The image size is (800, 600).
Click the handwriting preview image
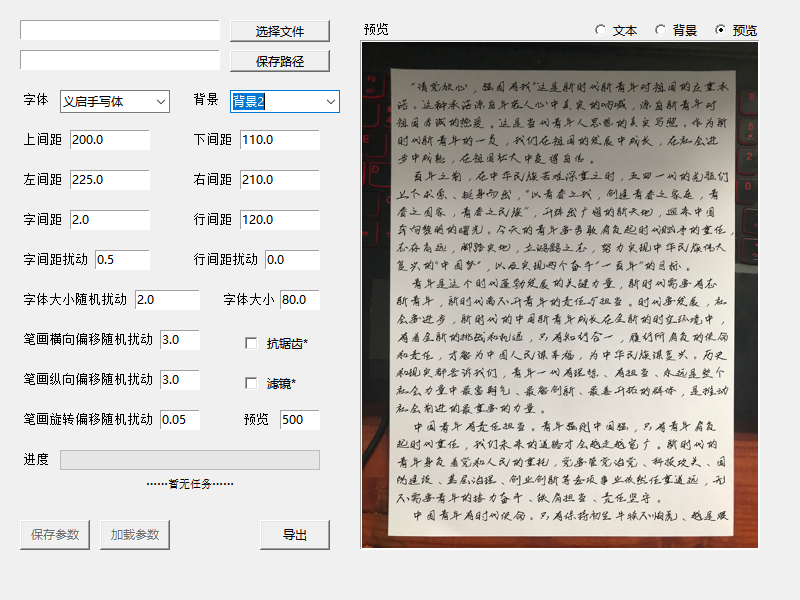click(559, 295)
